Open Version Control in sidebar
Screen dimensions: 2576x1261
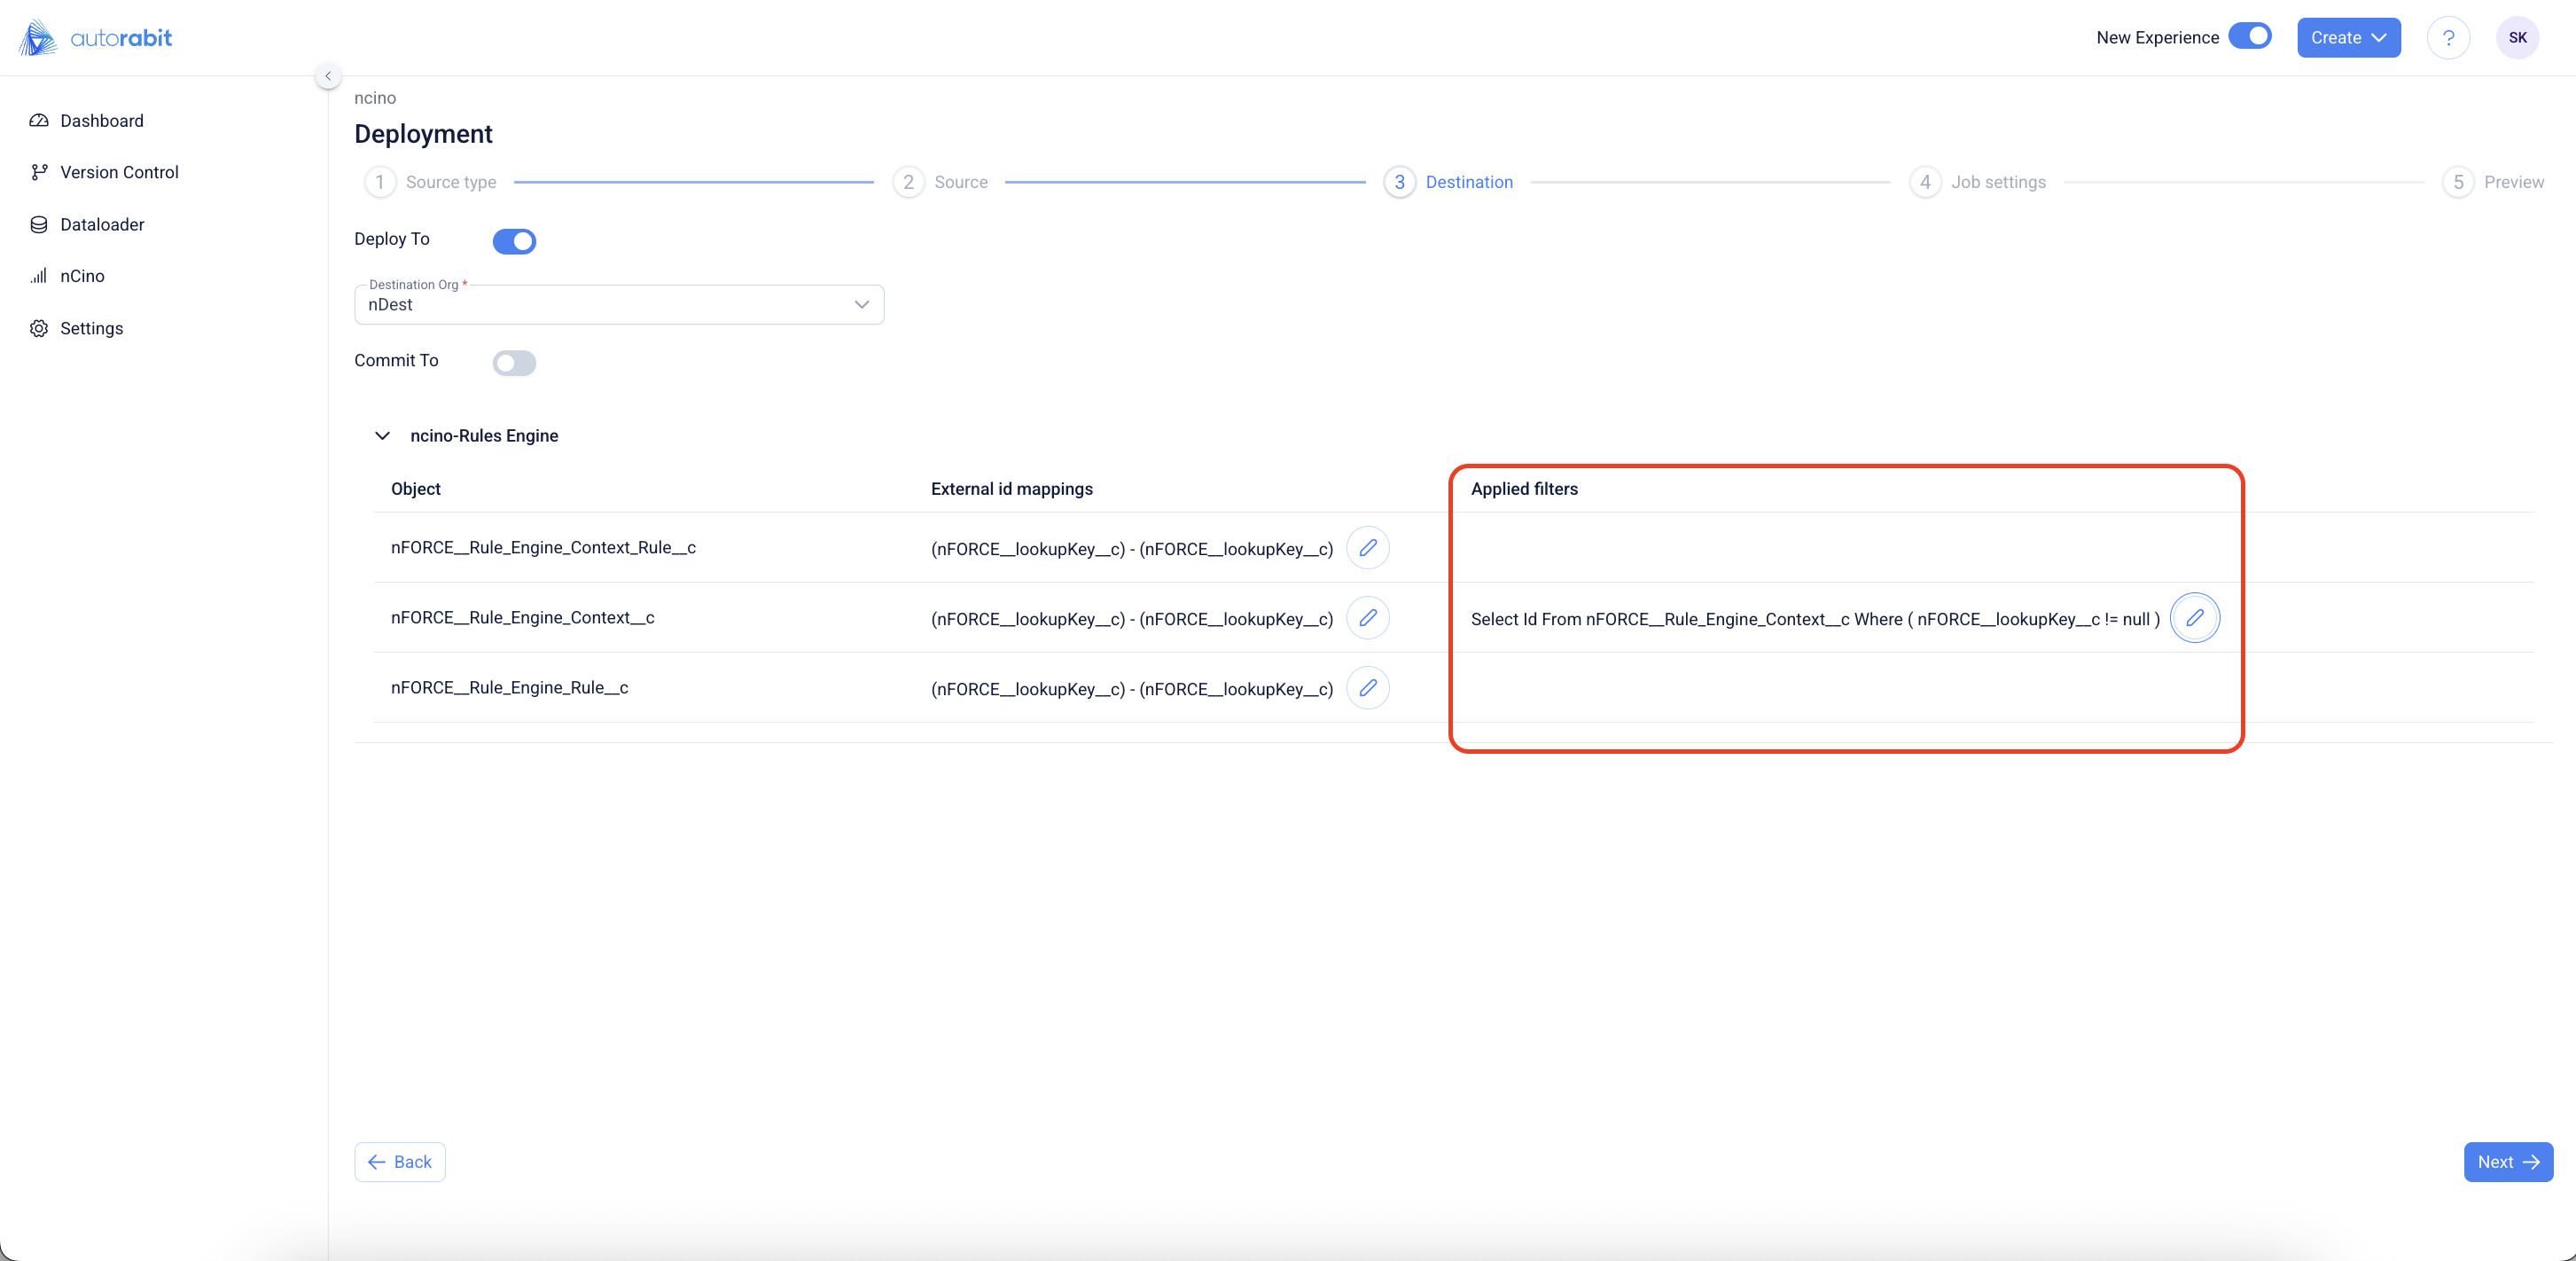click(x=119, y=172)
